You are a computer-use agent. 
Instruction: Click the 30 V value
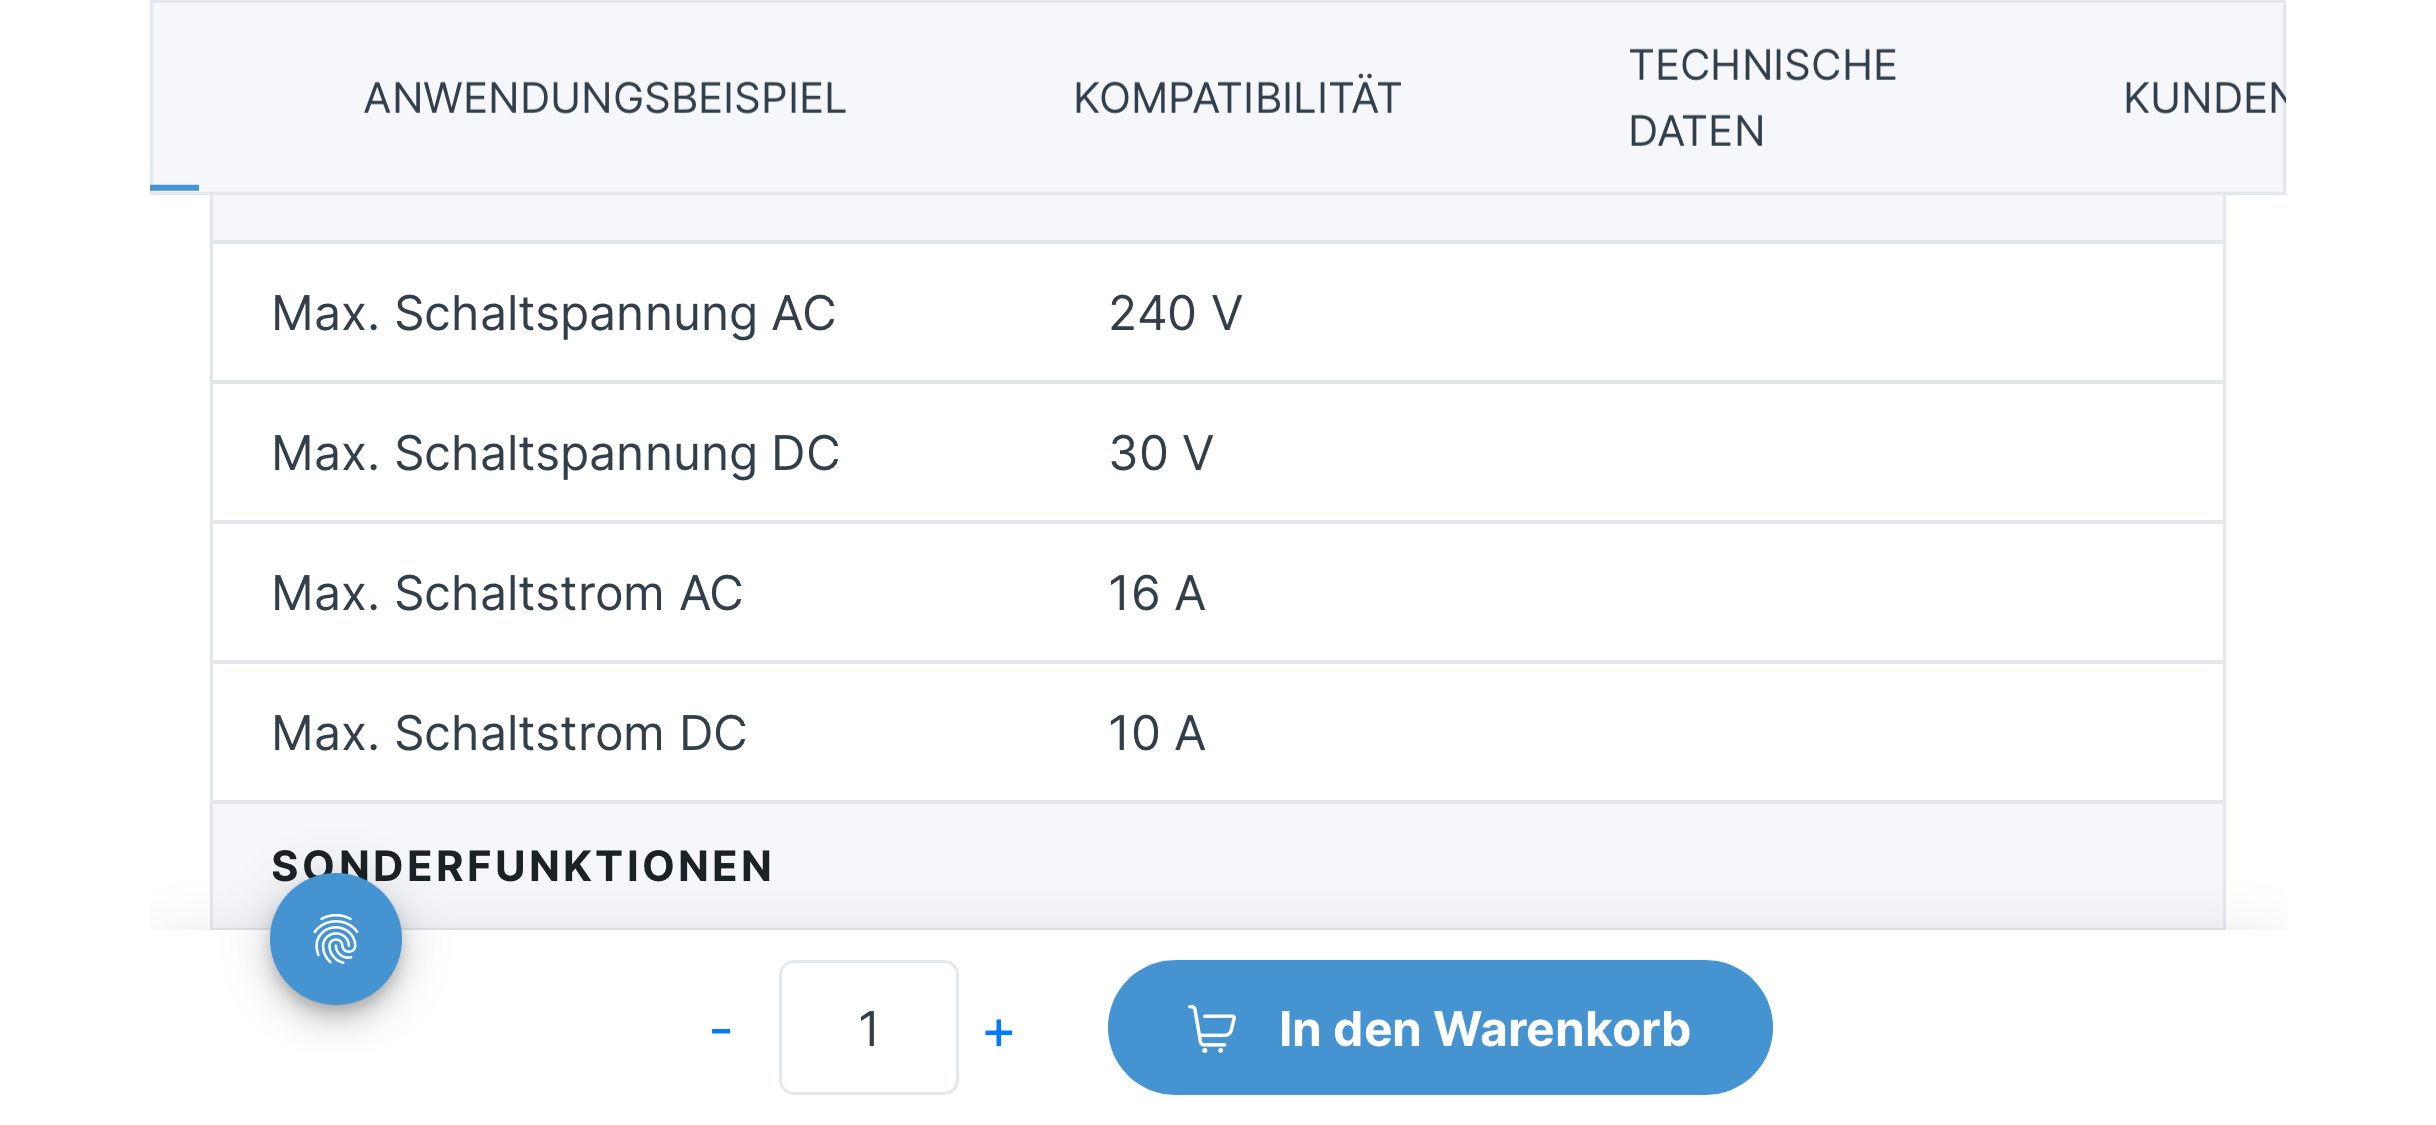(x=1161, y=453)
